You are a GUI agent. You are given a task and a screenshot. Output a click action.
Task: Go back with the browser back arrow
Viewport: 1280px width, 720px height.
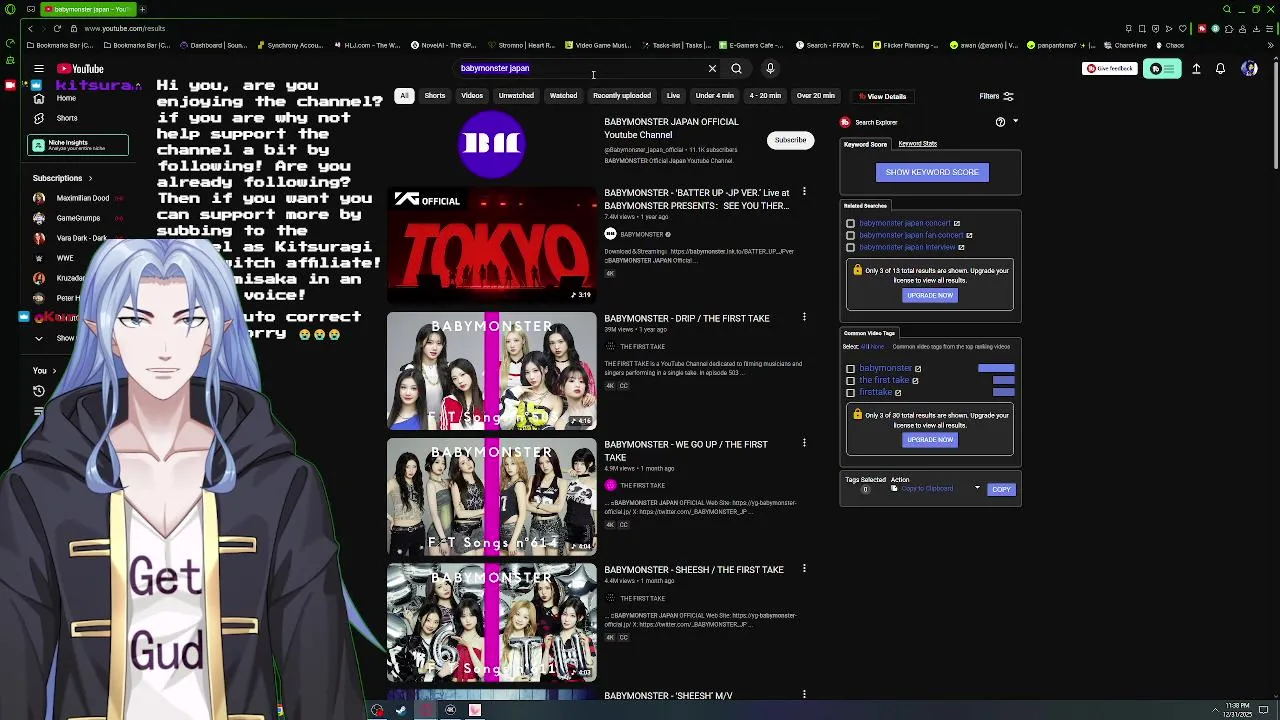(x=29, y=28)
